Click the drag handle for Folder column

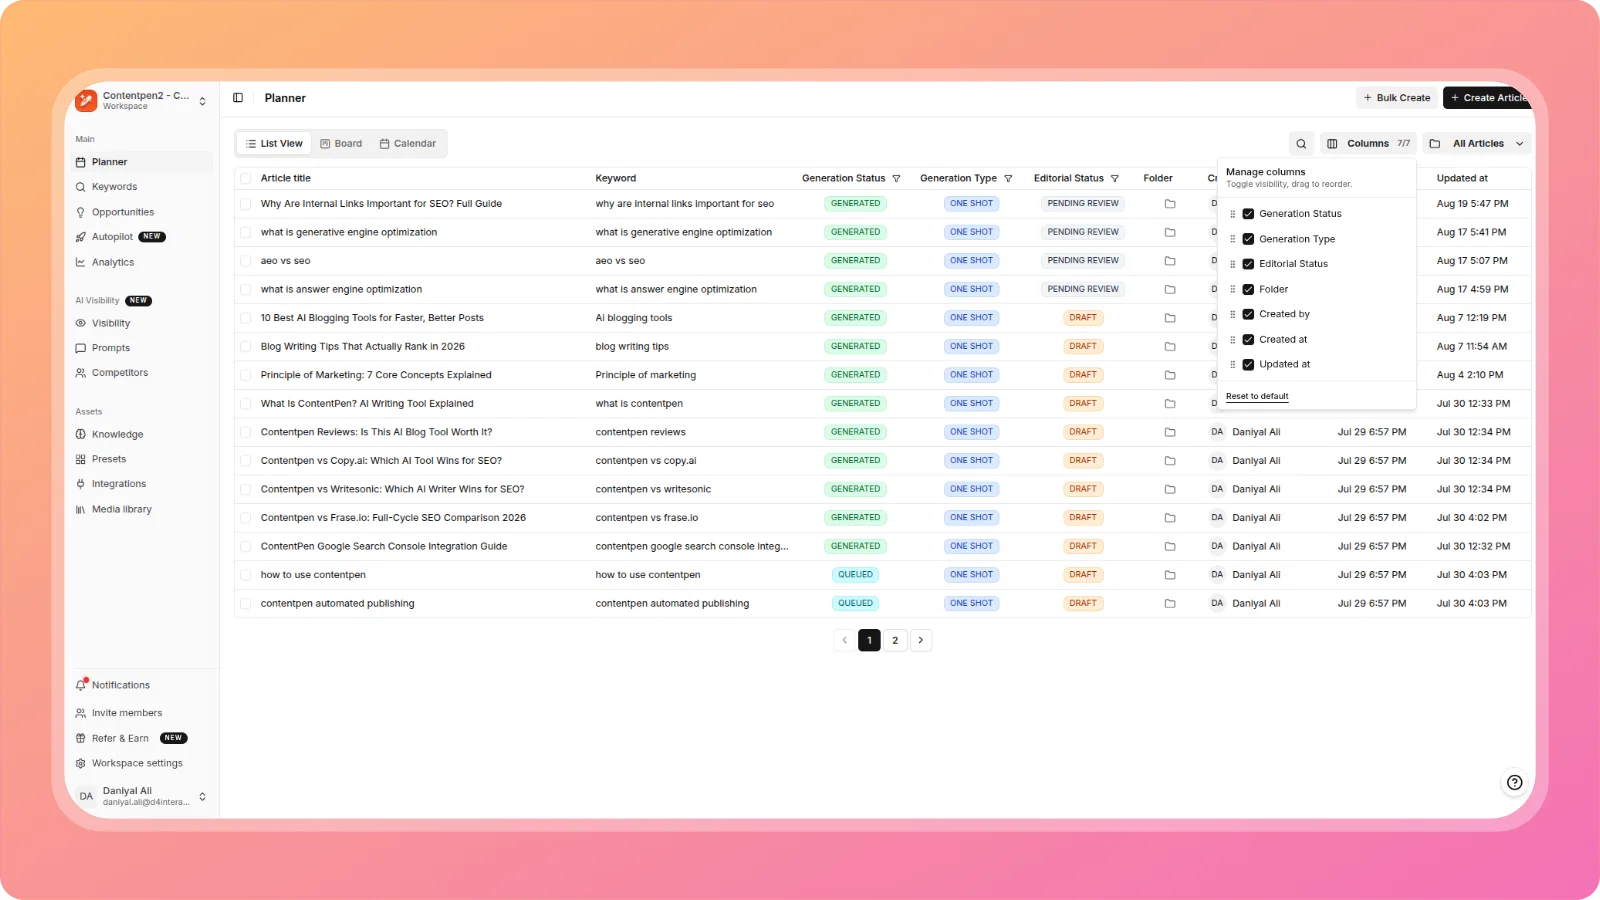point(1232,290)
